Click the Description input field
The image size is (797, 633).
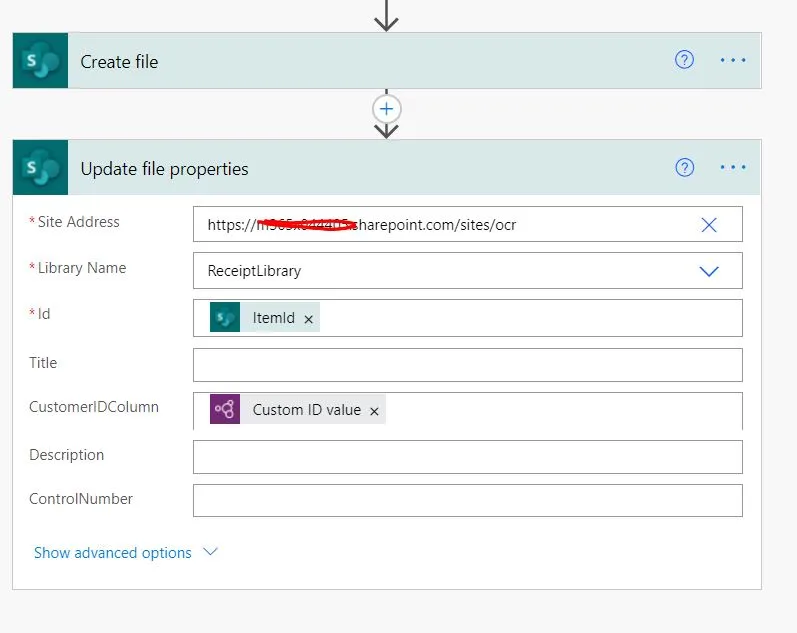(468, 457)
